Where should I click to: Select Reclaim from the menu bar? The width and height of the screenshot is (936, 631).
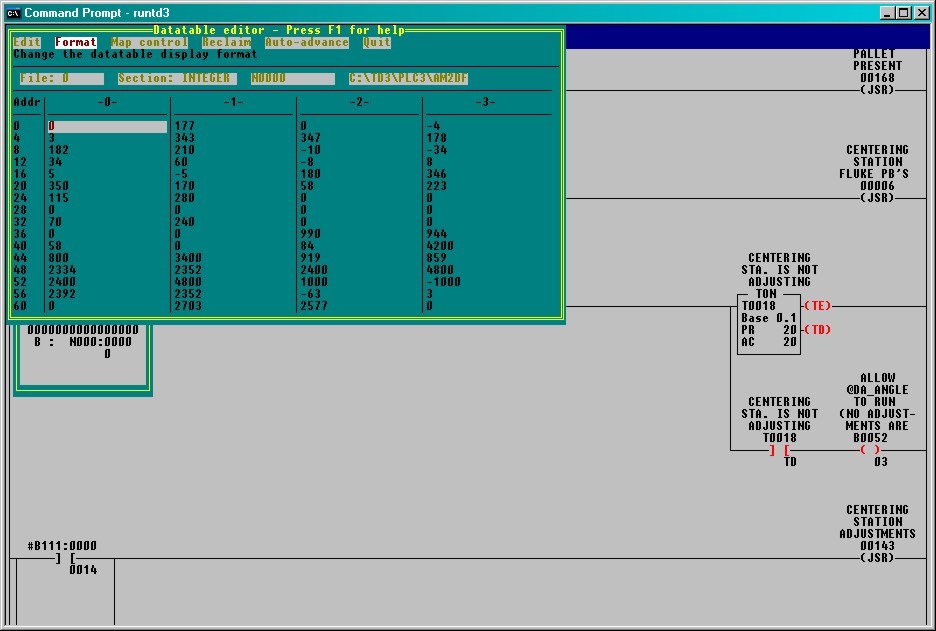pyautogui.click(x=227, y=42)
